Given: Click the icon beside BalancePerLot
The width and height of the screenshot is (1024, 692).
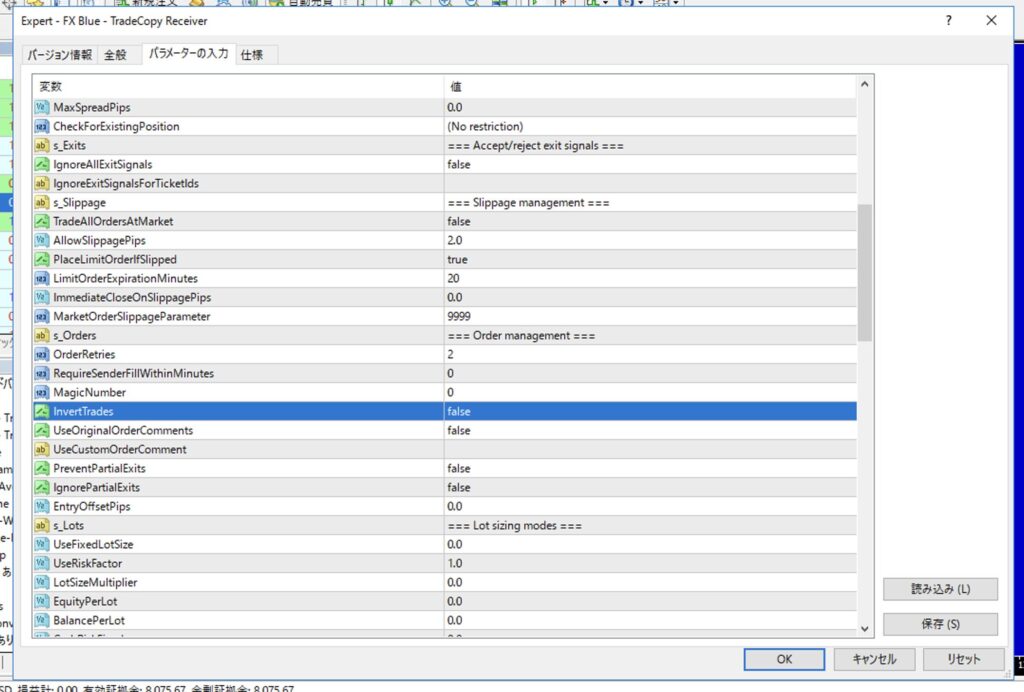Looking at the screenshot, I should pyautogui.click(x=42, y=620).
